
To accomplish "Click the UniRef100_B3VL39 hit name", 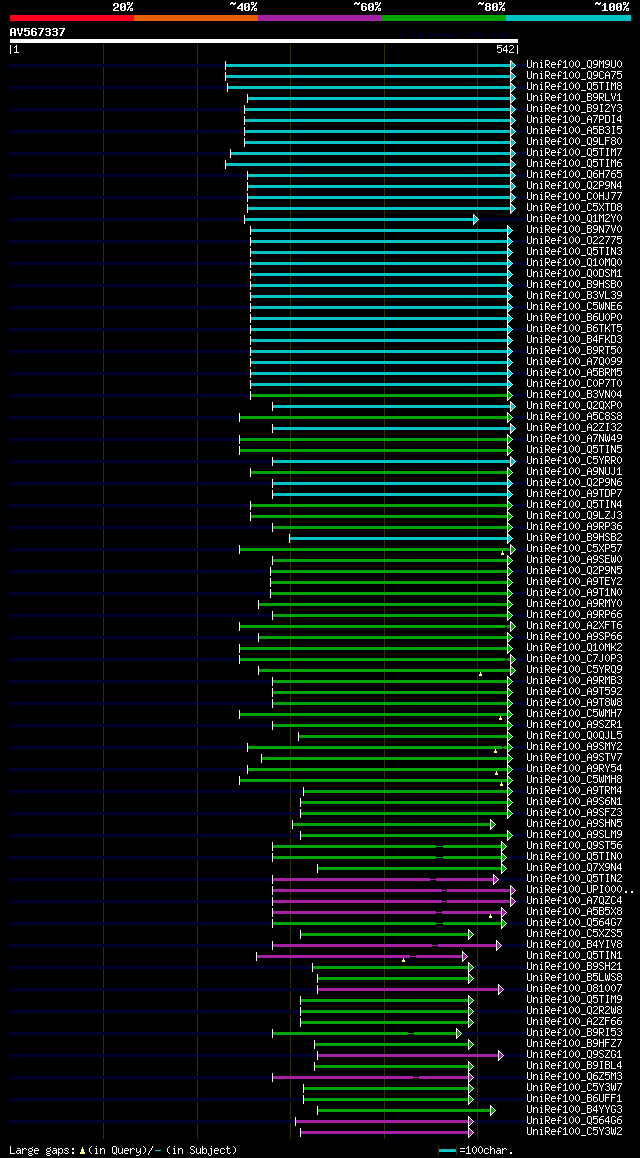I will tap(574, 295).
